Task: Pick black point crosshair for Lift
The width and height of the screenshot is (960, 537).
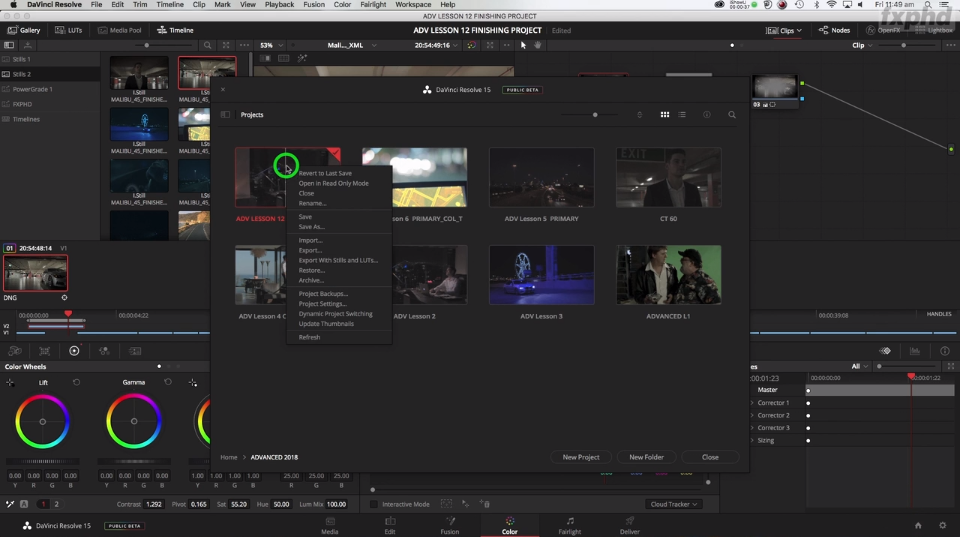Action: click(x=10, y=383)
